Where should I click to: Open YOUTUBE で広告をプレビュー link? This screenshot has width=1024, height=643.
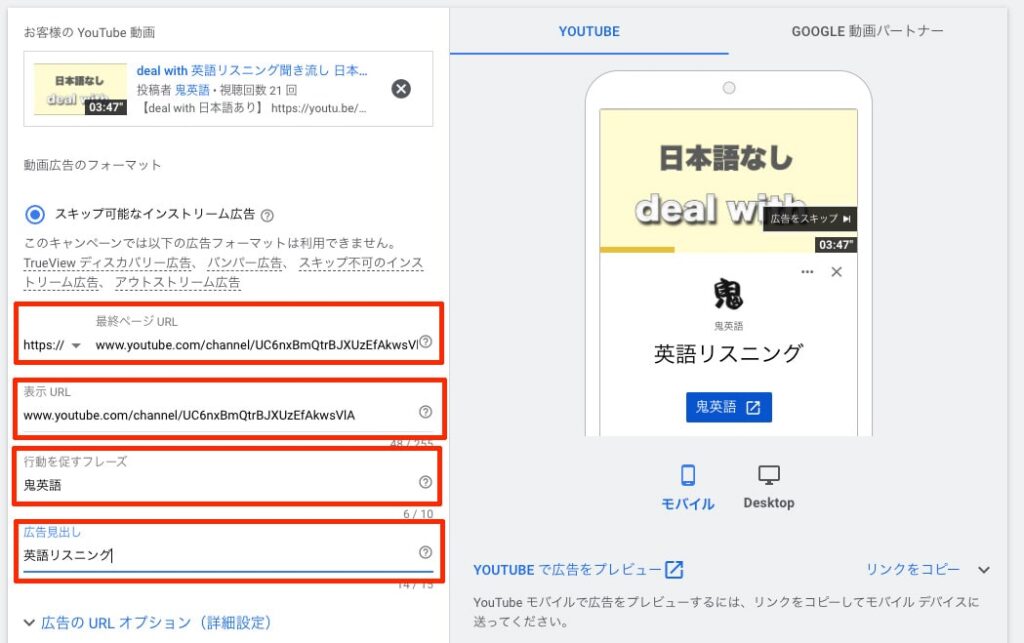tap(578, 570)
